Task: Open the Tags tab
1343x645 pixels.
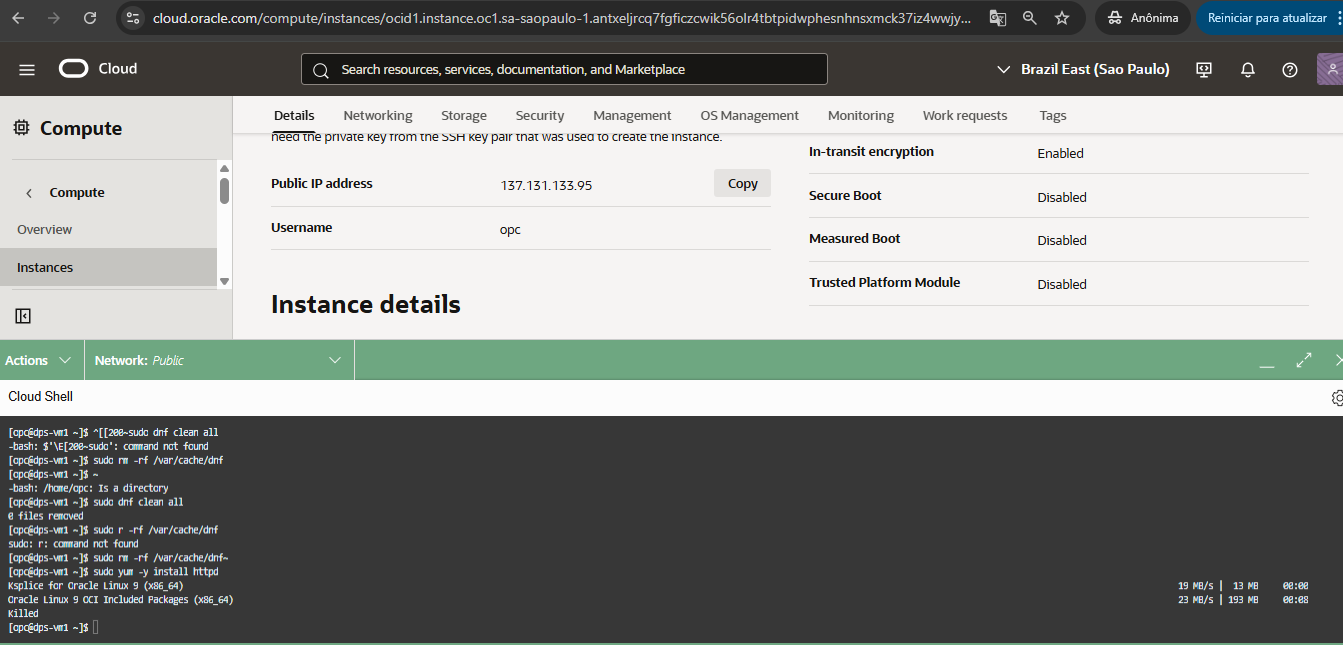Action: pyautogui.click(x=1053, y=115)
